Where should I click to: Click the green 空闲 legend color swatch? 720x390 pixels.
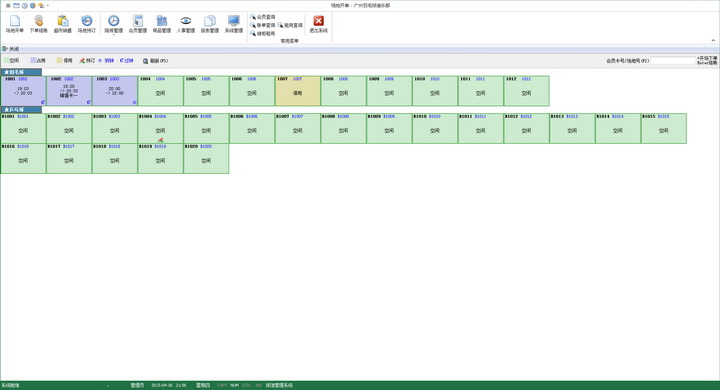pos(6,60)
